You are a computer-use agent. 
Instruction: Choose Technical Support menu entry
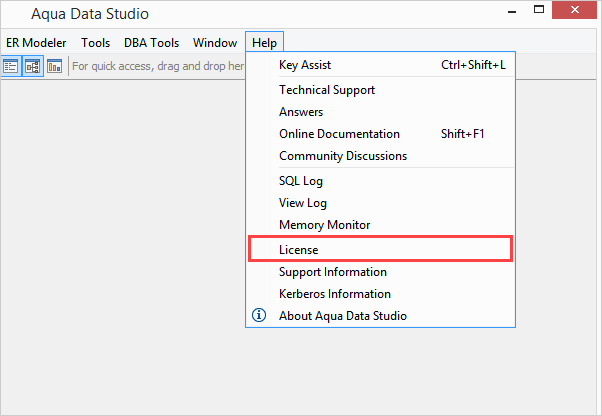click(x=327, y=90)
